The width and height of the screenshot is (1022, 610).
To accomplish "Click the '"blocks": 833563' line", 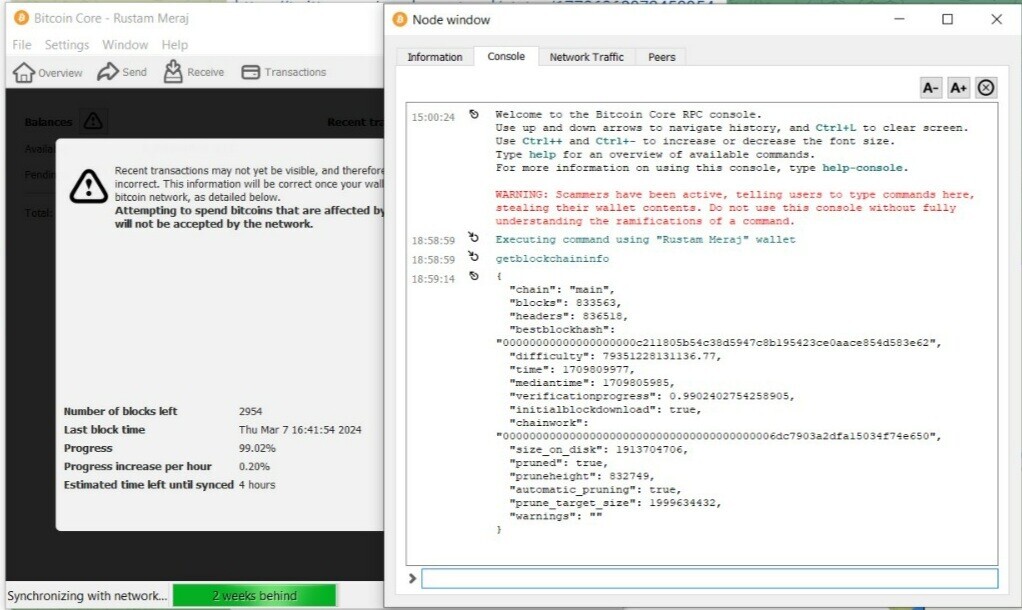I will click(565, 302).
